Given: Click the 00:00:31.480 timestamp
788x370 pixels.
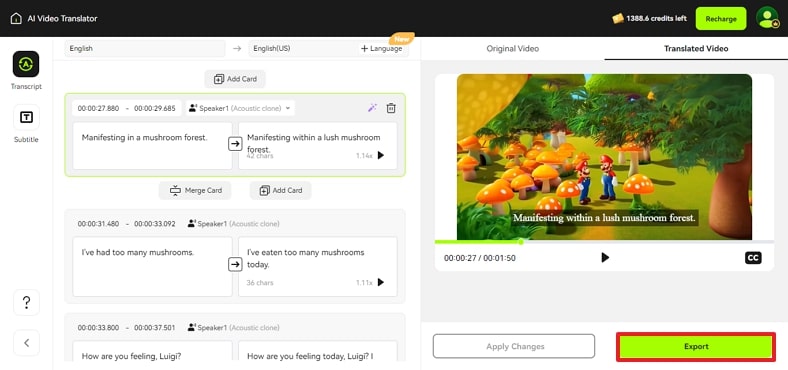Looking at the screenshot, I should (98, 224).
